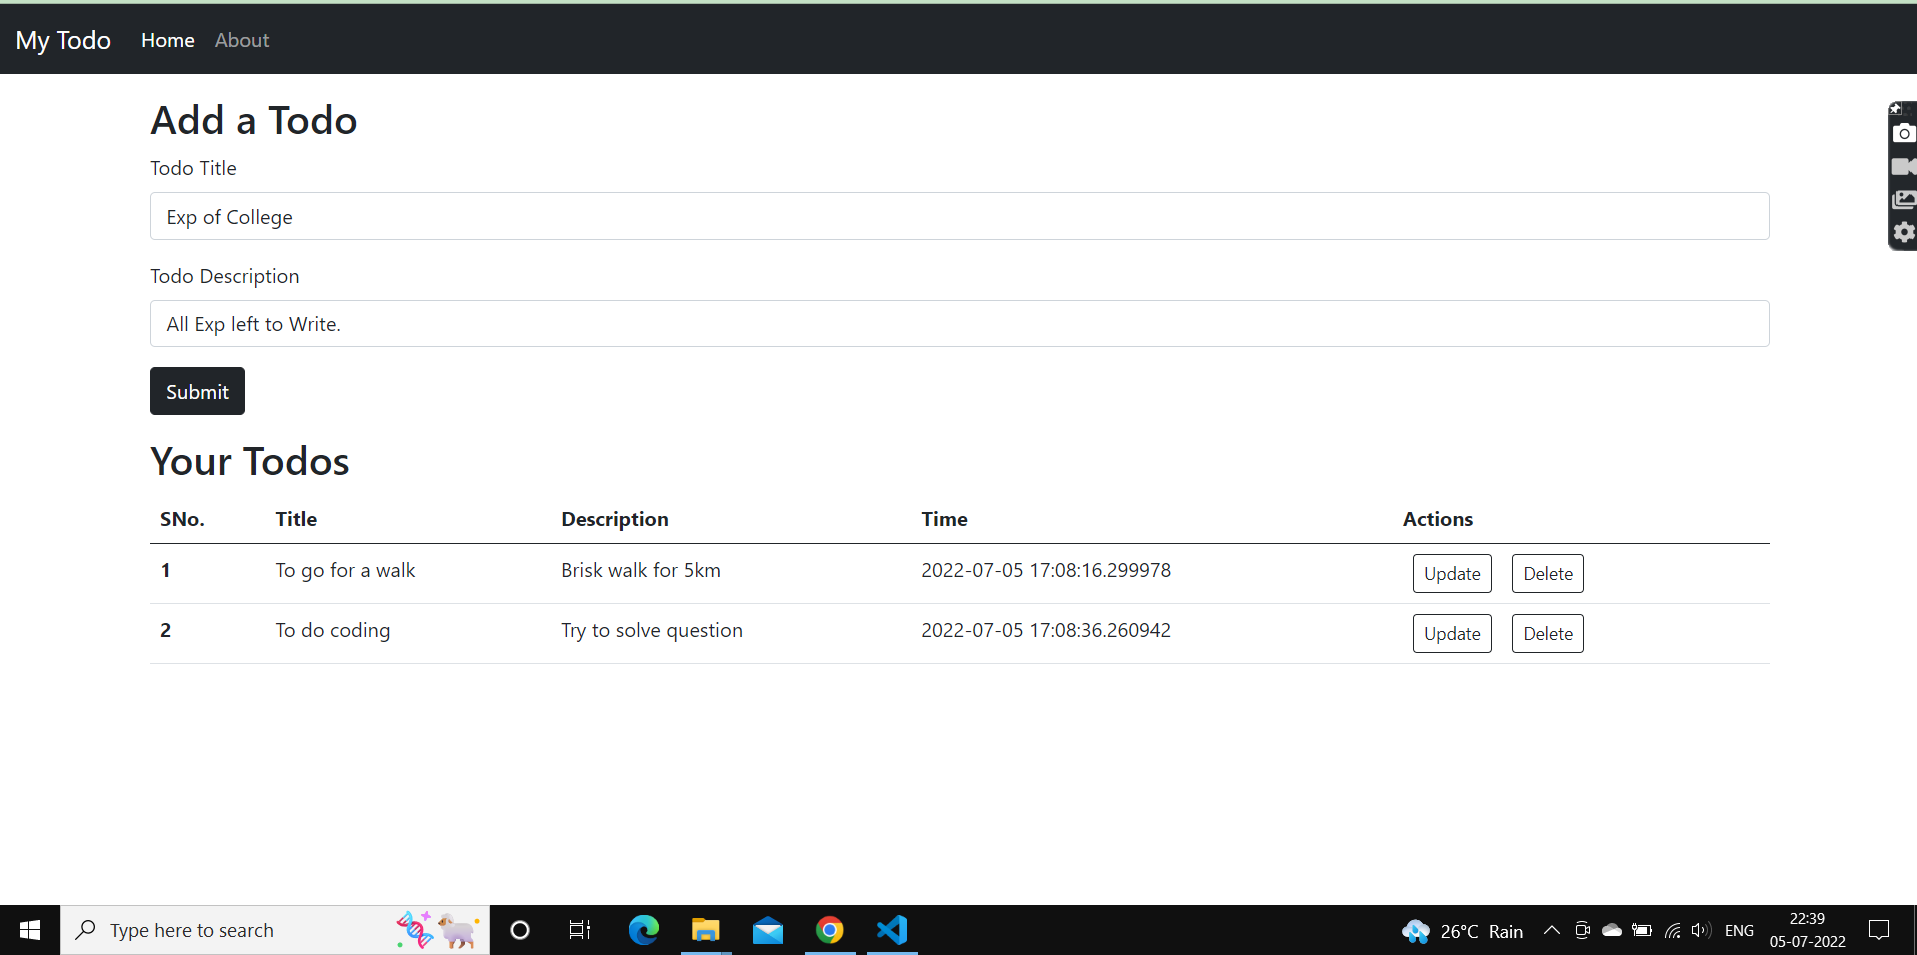Open settings gear in the capture sidebar
The height and width of the screenshot is (955, 1917).
1903,232
